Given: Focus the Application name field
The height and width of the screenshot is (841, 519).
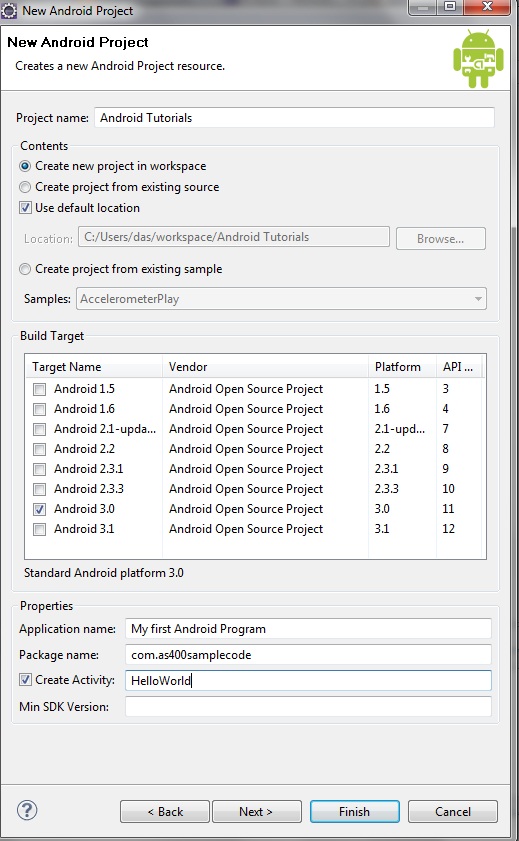Looking at the screenshot, I should [x=308, y=629].
